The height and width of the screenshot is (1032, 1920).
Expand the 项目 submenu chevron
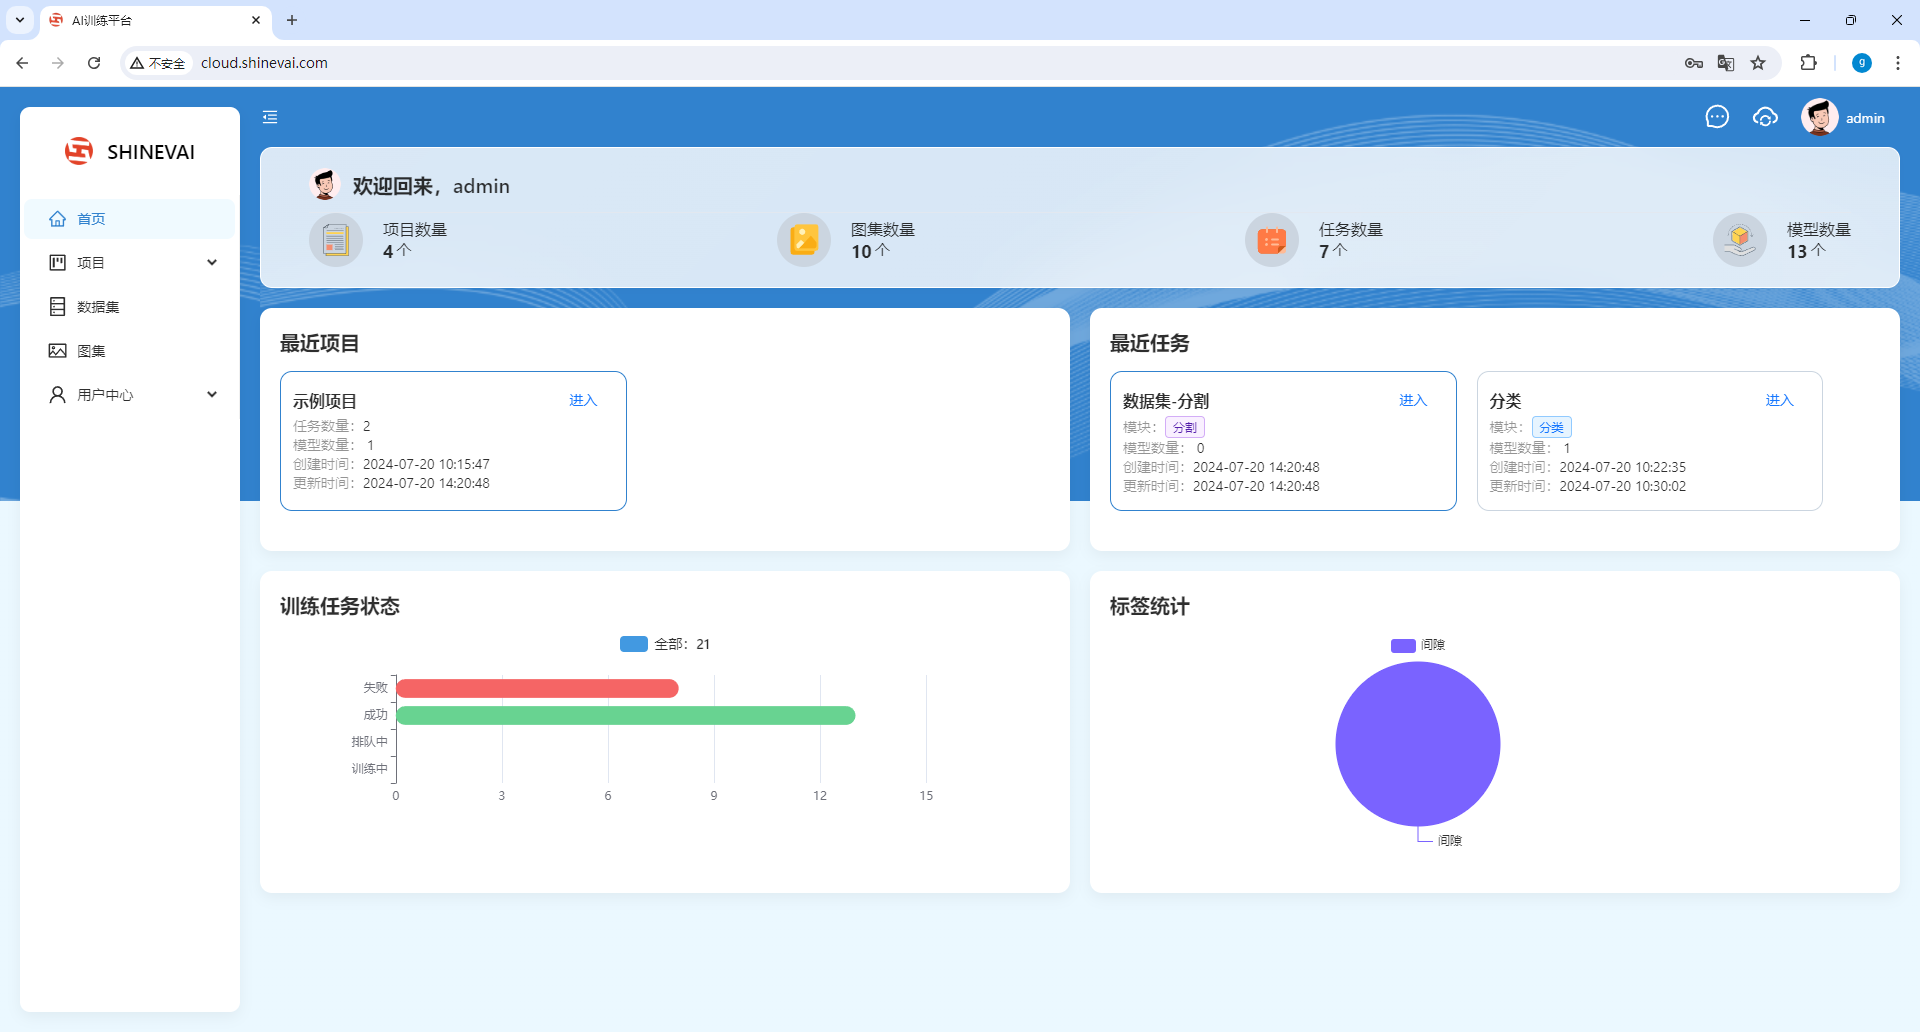(x=212, y=262)
